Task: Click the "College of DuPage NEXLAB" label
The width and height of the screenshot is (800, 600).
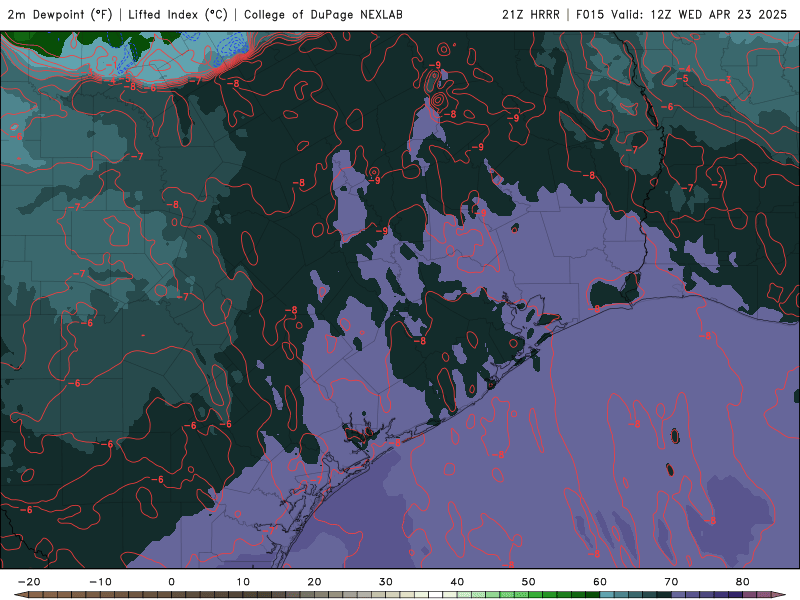Action: (323, 15)
